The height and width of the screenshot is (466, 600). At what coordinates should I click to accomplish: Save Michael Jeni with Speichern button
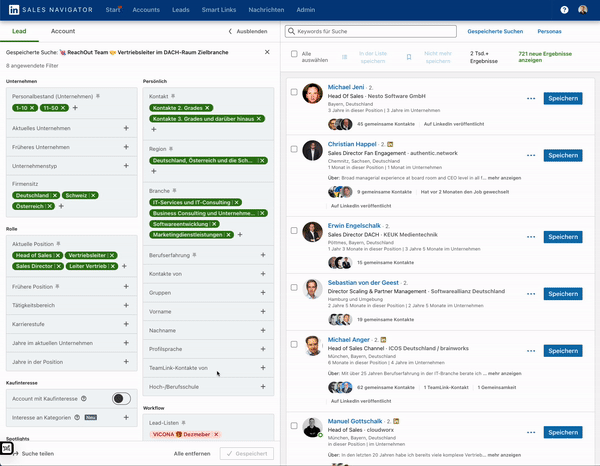point(563,99)
